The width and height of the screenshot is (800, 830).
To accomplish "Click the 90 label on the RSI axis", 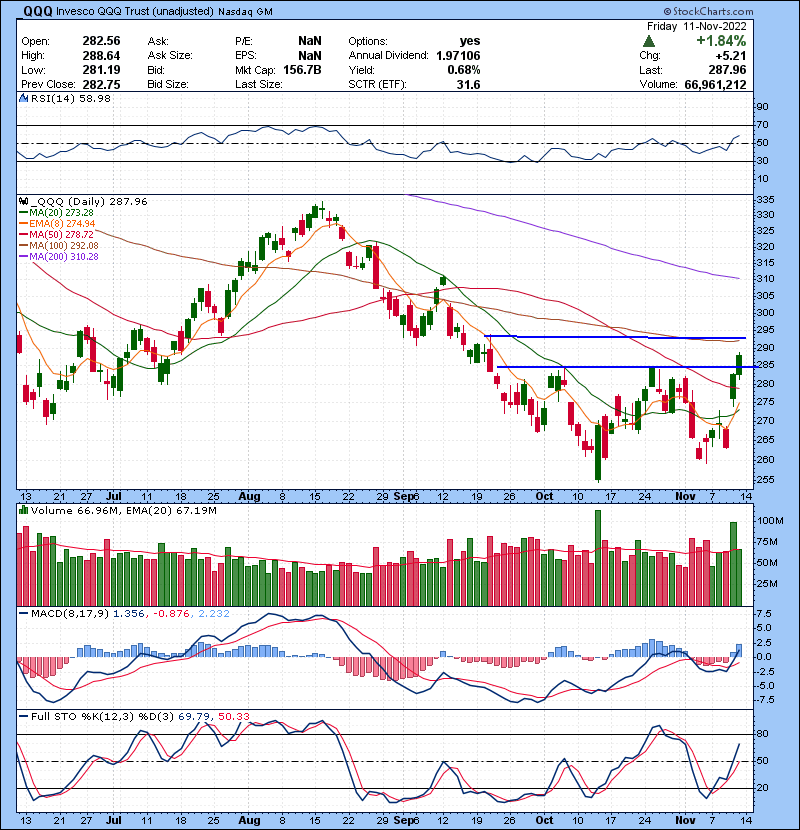I will tap(762, 106).
